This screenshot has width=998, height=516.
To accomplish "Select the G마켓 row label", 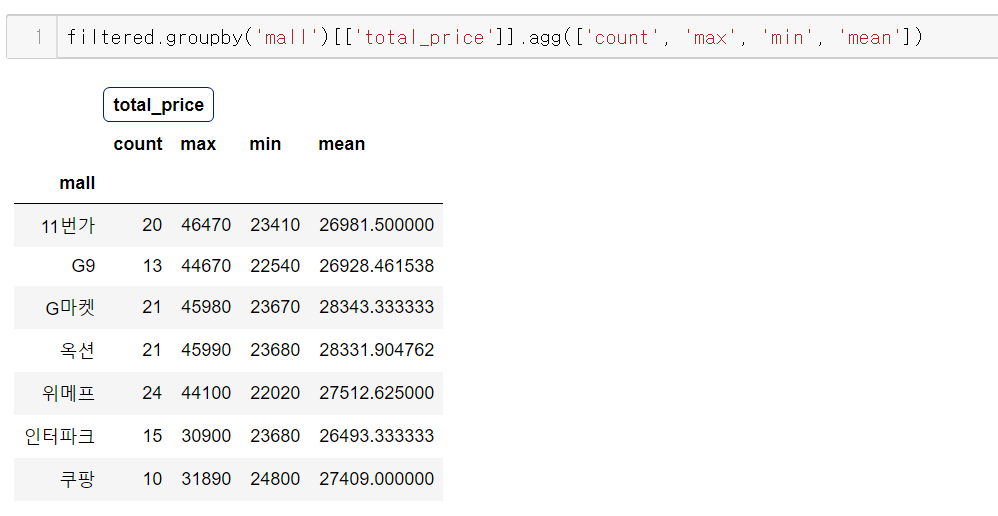I will [71, 307].
